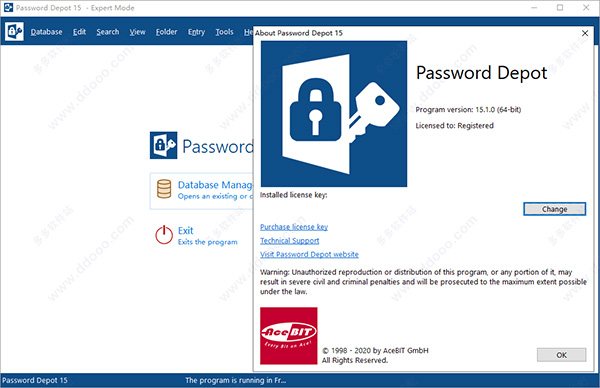
Task: Open the Entry menu
Action: coord(196,32)
